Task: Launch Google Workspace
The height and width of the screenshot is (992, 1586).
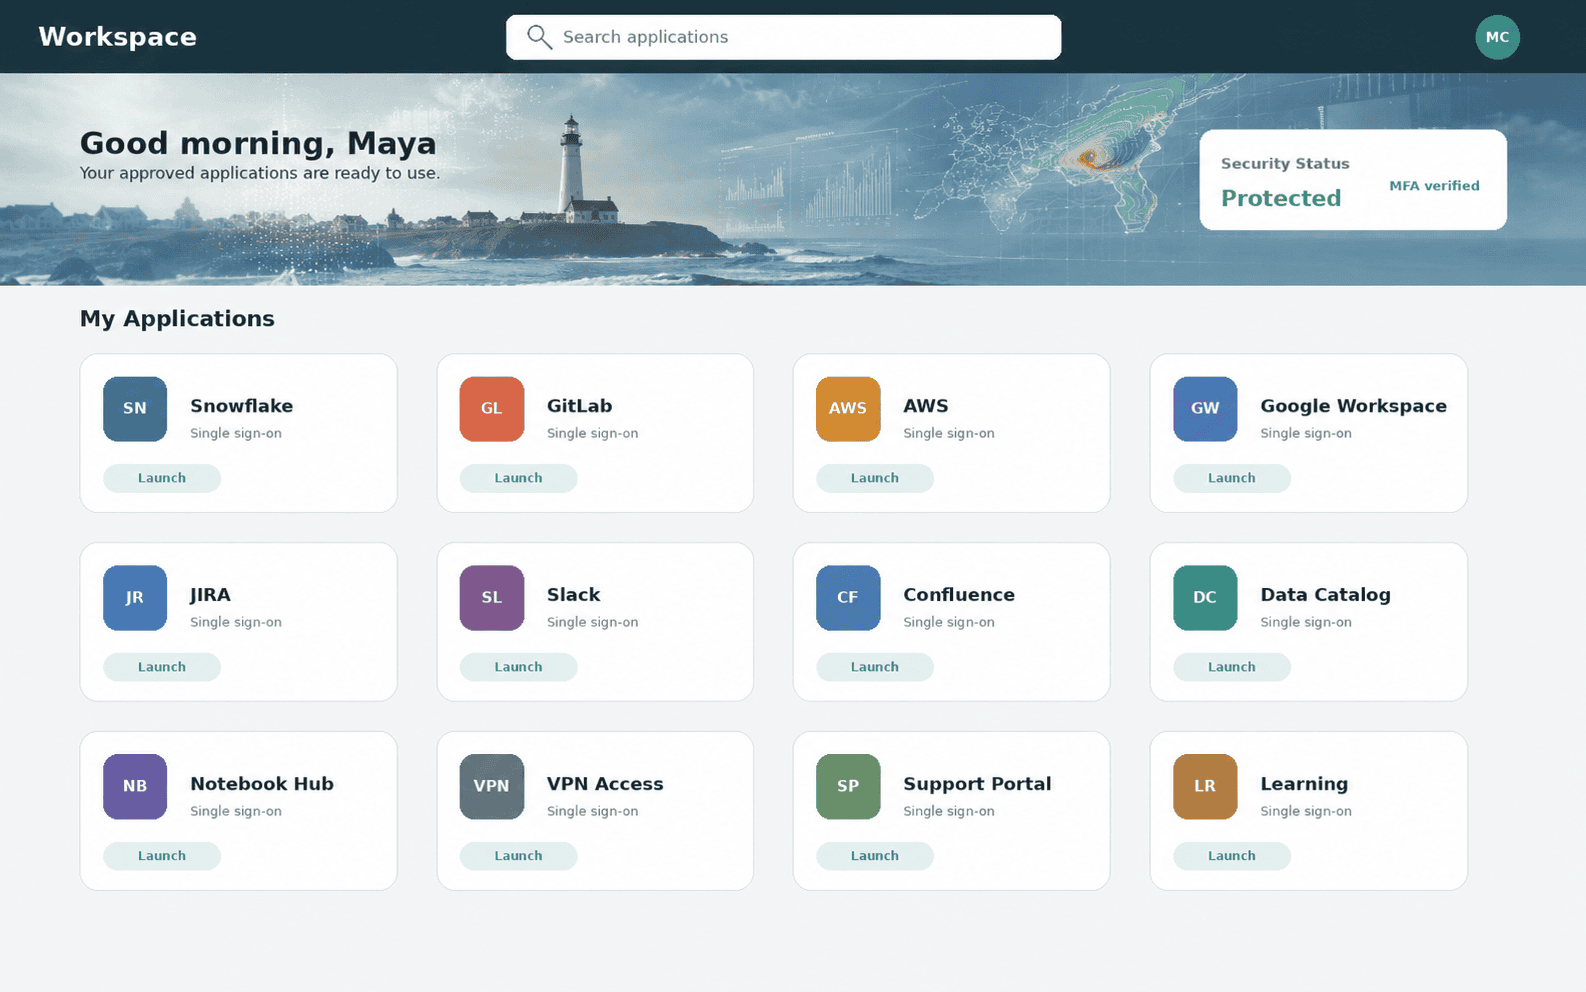Action: coord(1232,478)
